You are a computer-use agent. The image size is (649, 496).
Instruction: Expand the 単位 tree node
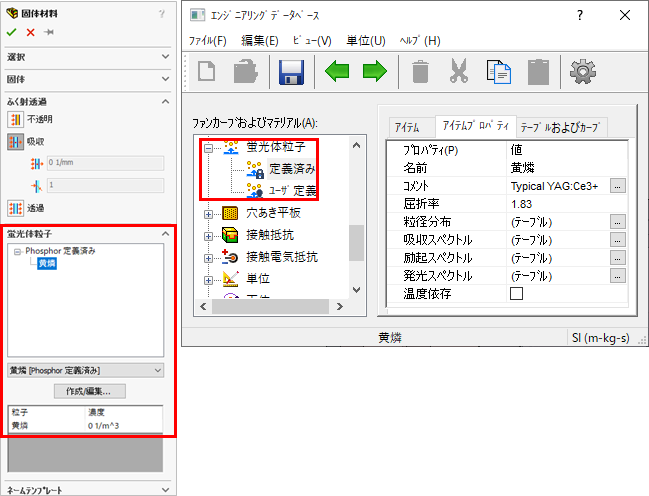pos(208,280)
